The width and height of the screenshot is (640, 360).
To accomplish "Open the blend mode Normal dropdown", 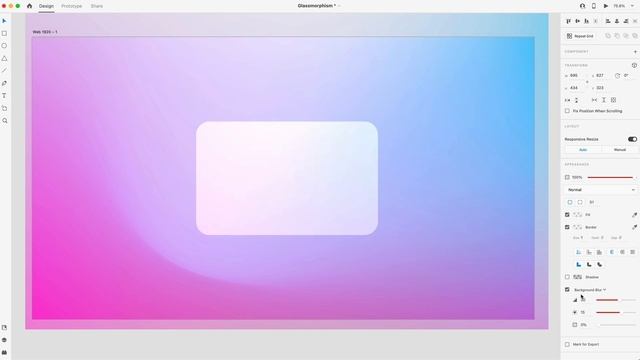I will pos(601,190).
